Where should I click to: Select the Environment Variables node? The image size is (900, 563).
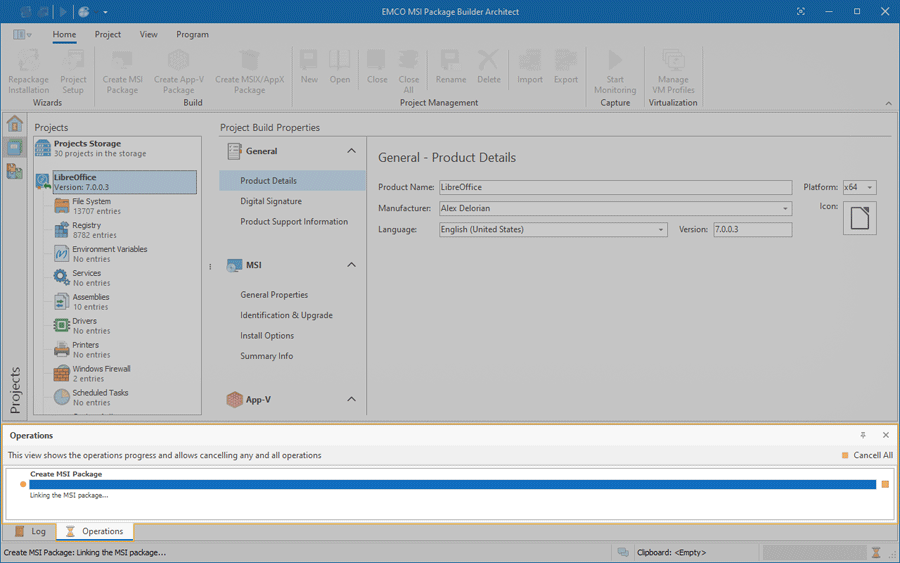tap(100, 254)
